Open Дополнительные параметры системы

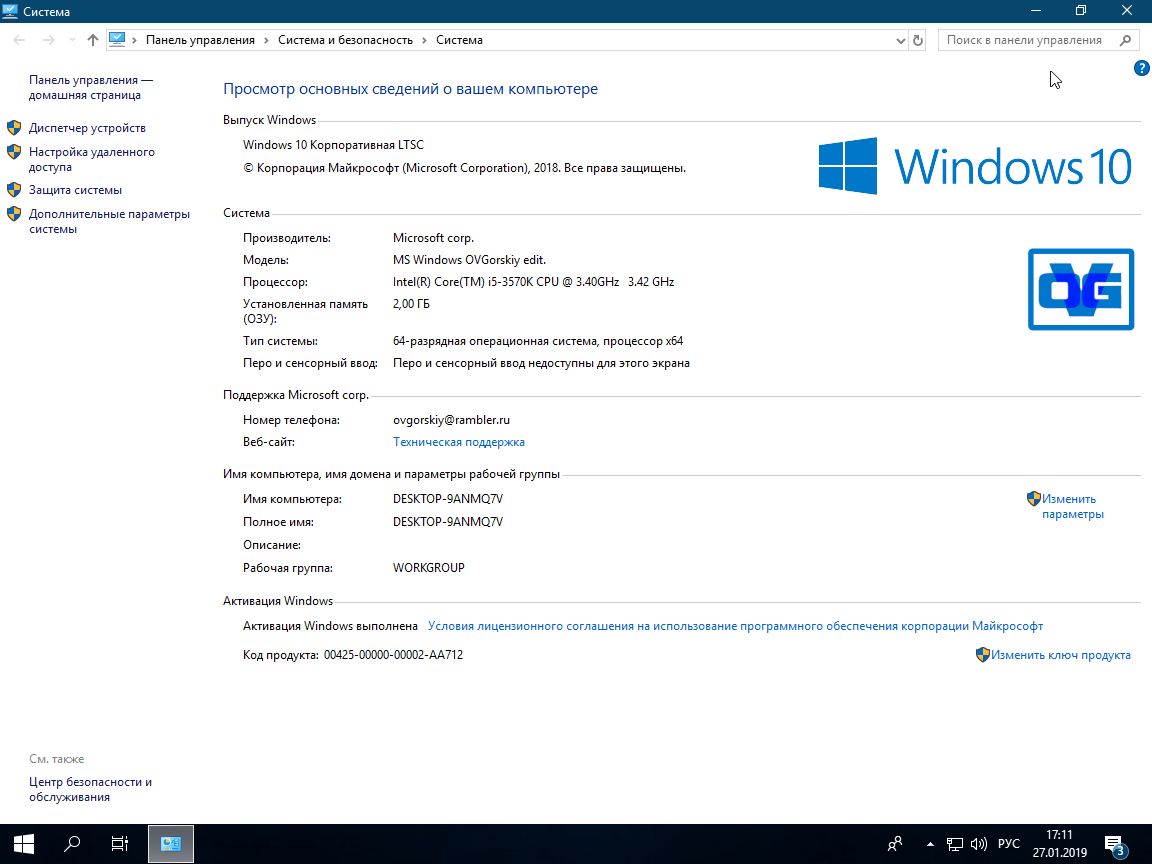109,221
